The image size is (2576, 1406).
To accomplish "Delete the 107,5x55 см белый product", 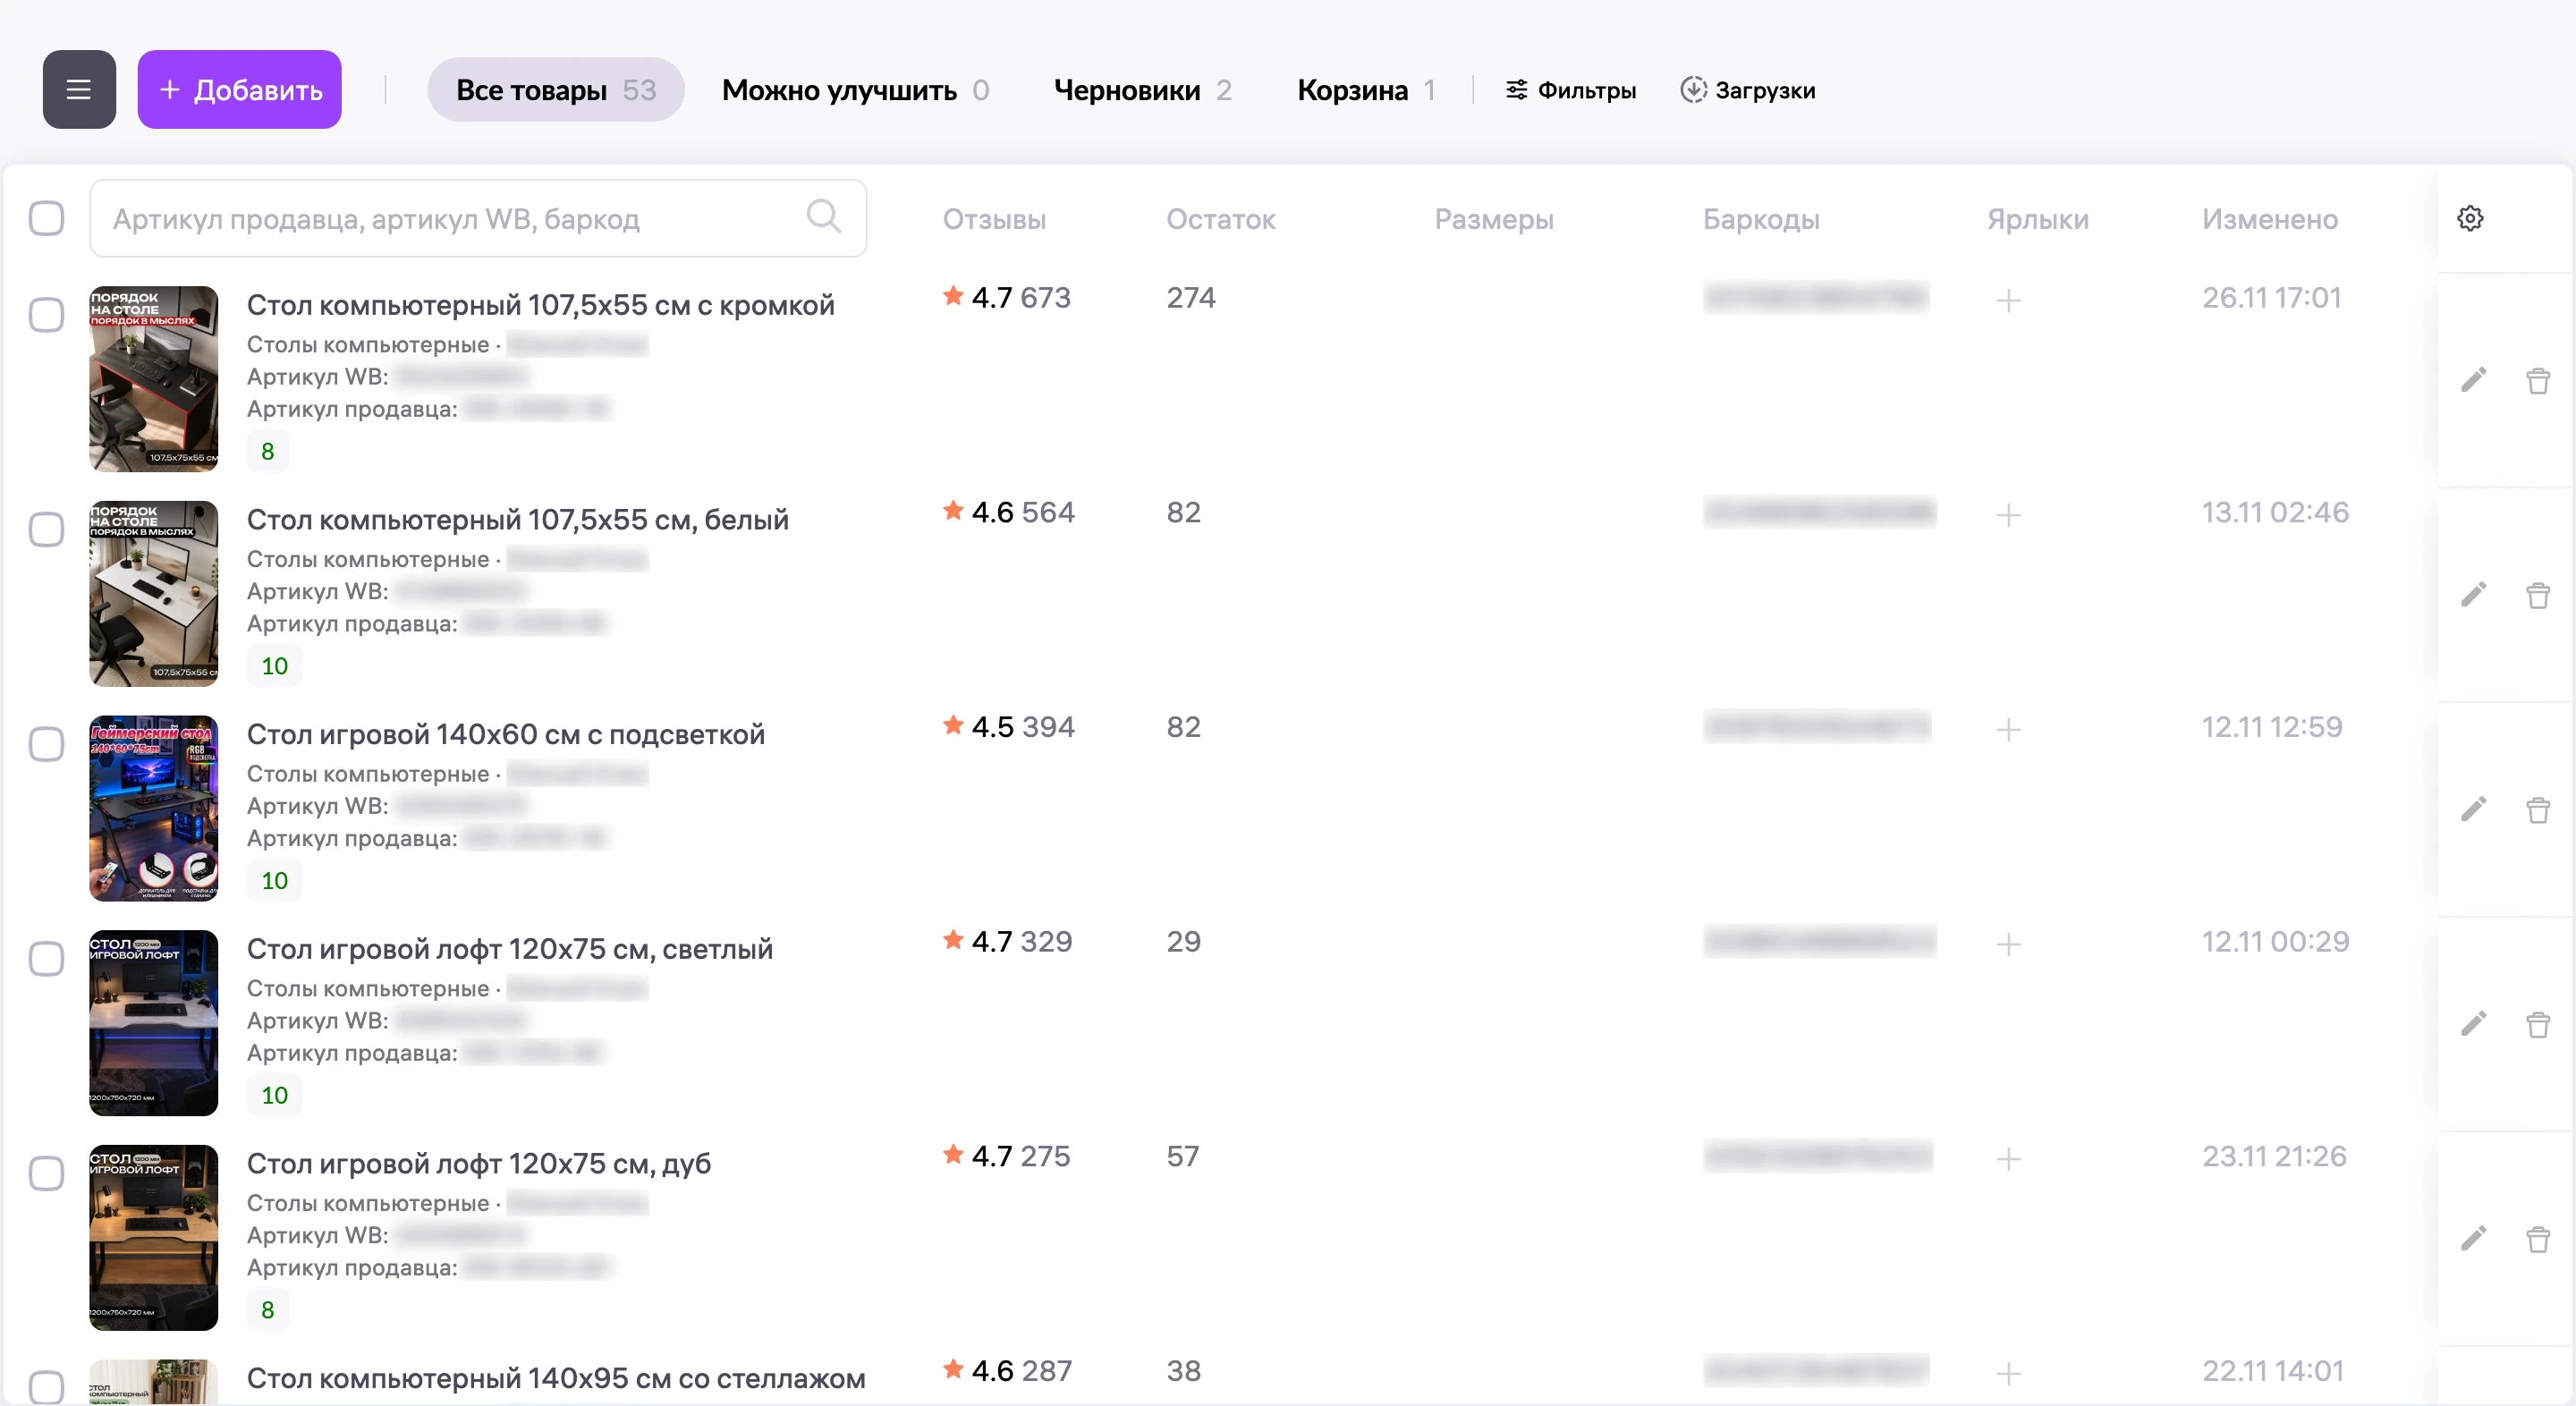I will 2538,595.
